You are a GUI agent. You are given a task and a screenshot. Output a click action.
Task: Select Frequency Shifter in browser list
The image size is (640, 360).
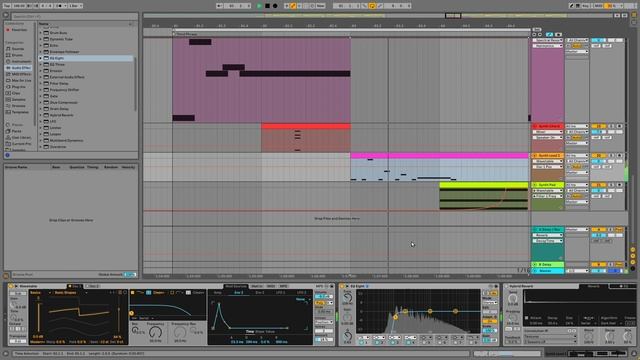click(64, 90)
